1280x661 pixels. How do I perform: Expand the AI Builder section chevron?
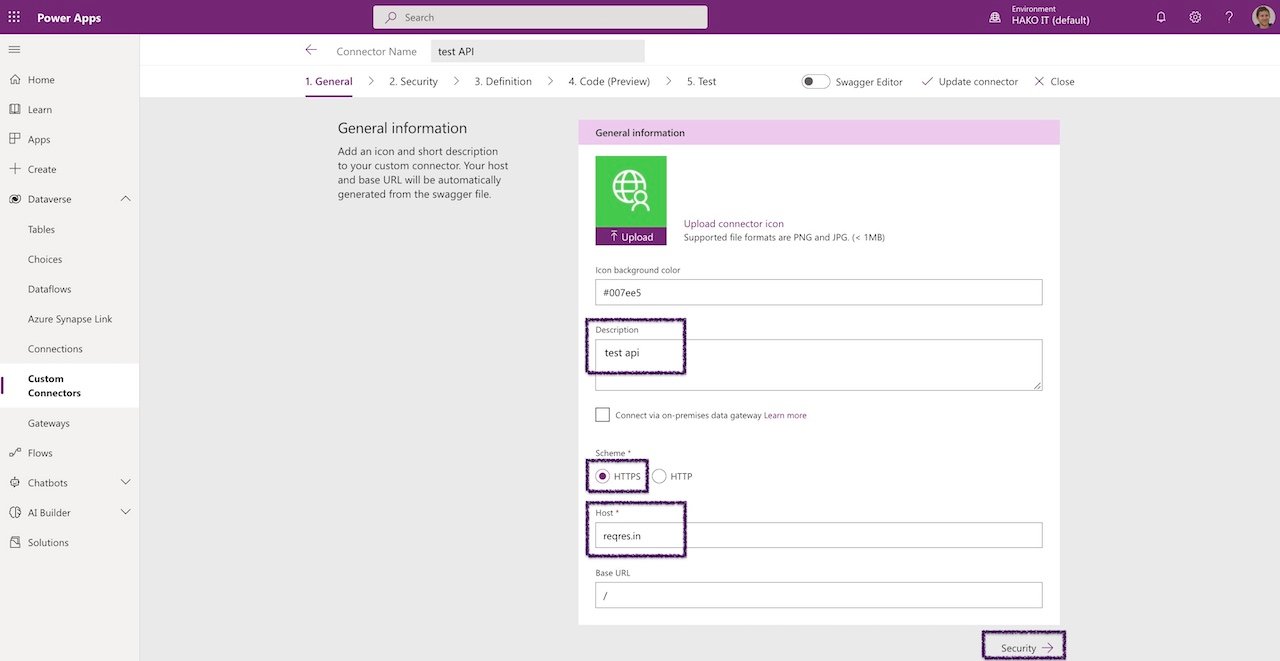[125, 513]
